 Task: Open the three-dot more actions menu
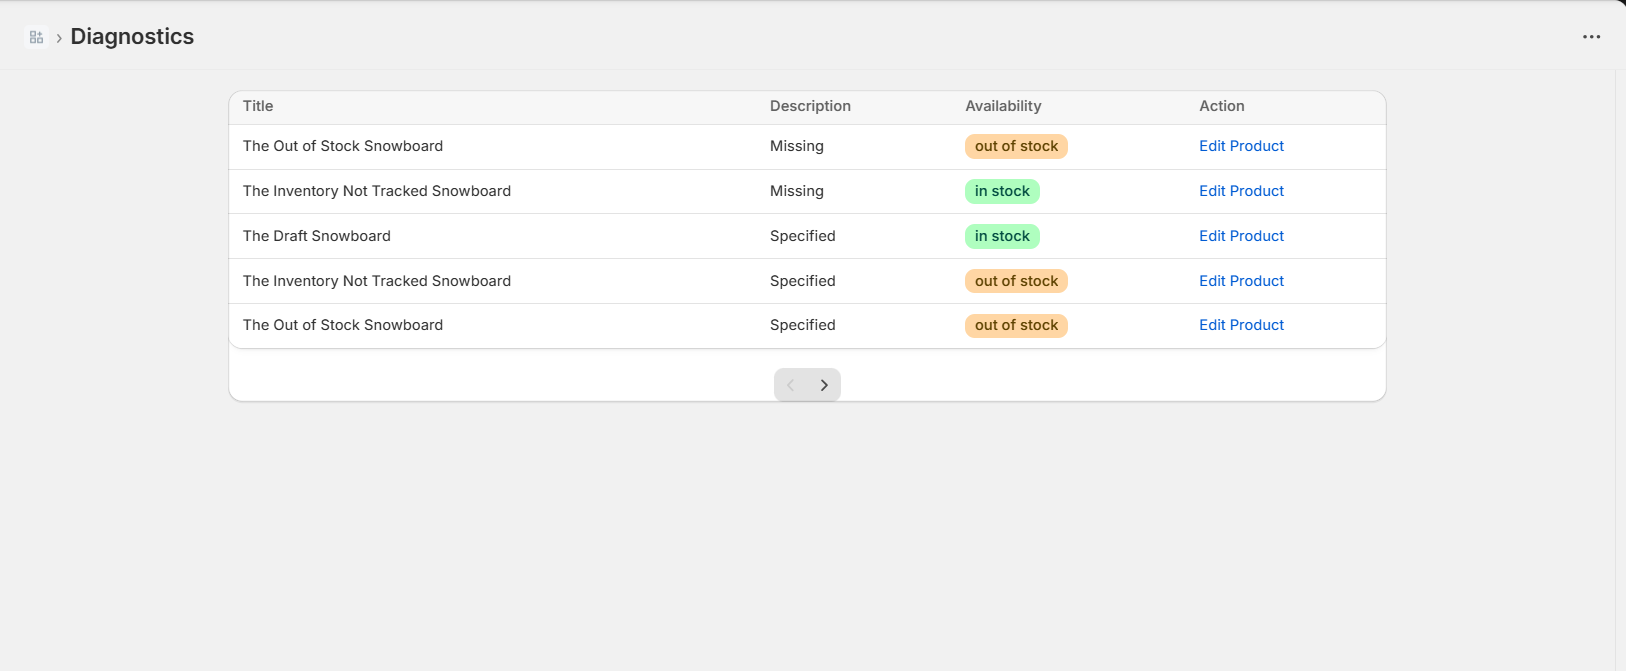click(1591, 37)
